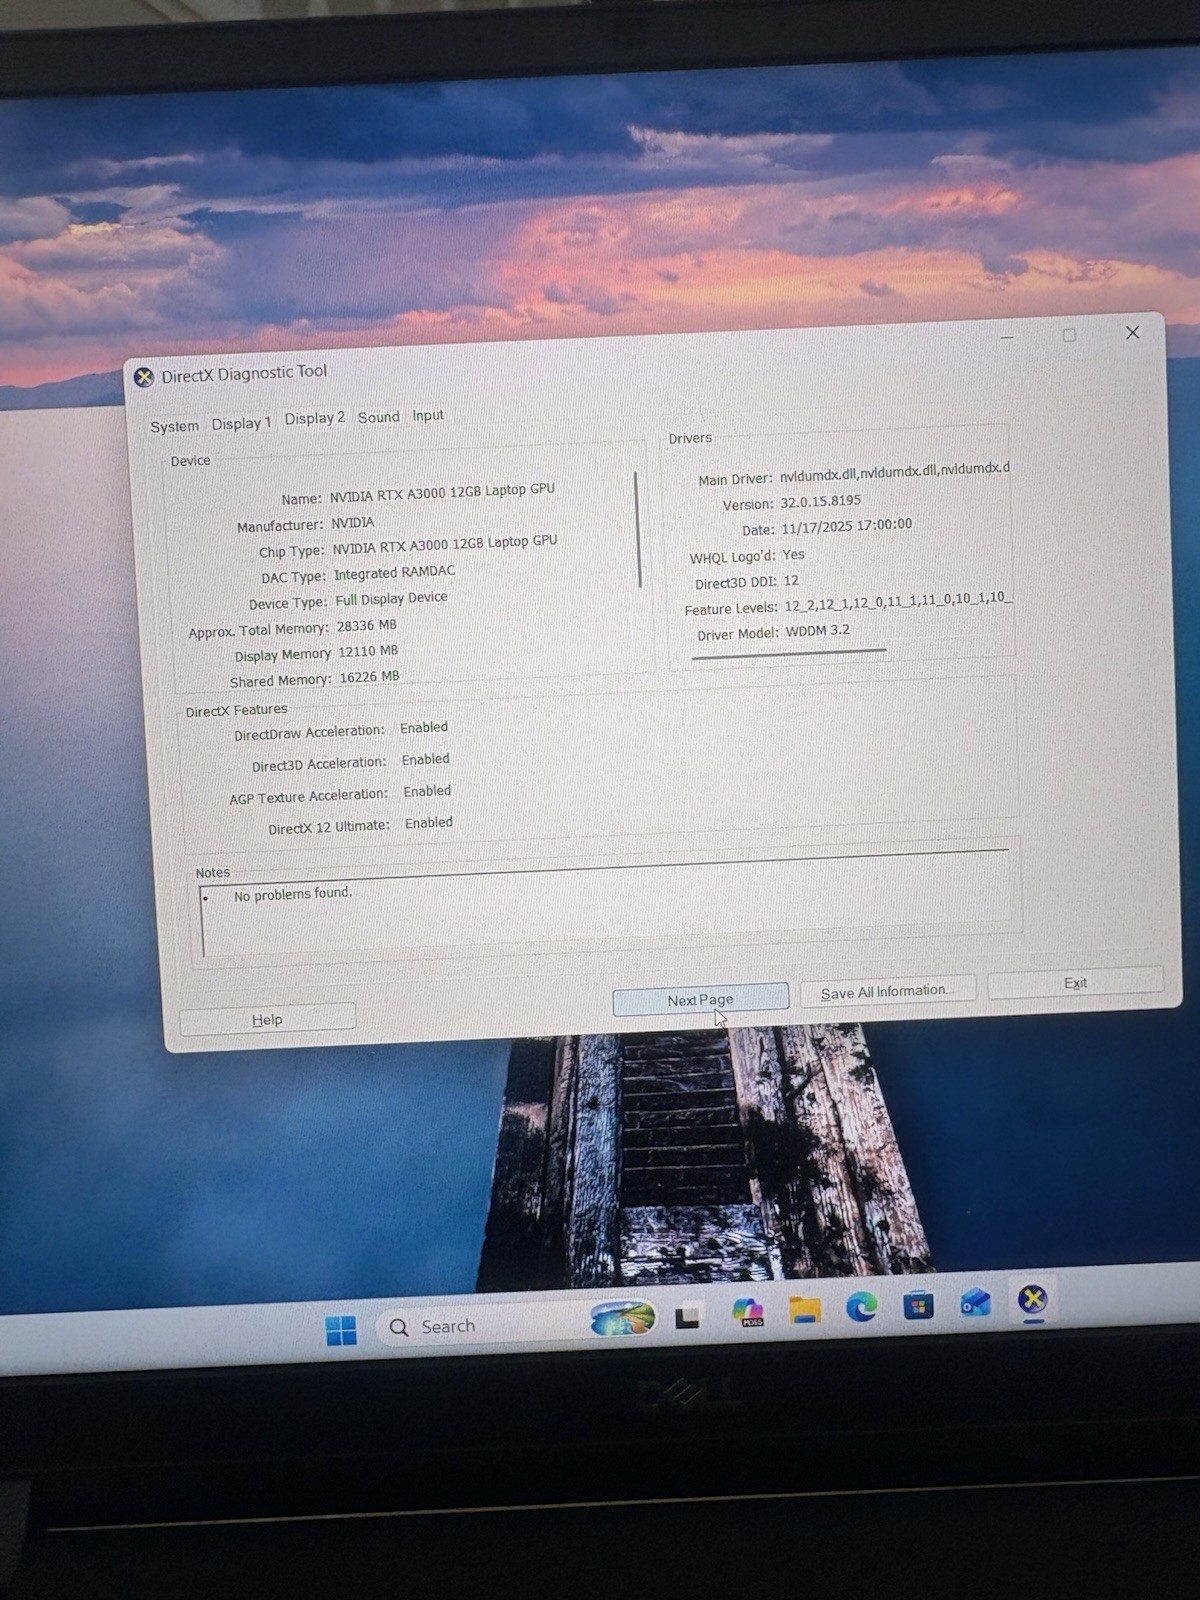Click the Feature Levels value text
1200x1600 pixels.
pos(898,601)
